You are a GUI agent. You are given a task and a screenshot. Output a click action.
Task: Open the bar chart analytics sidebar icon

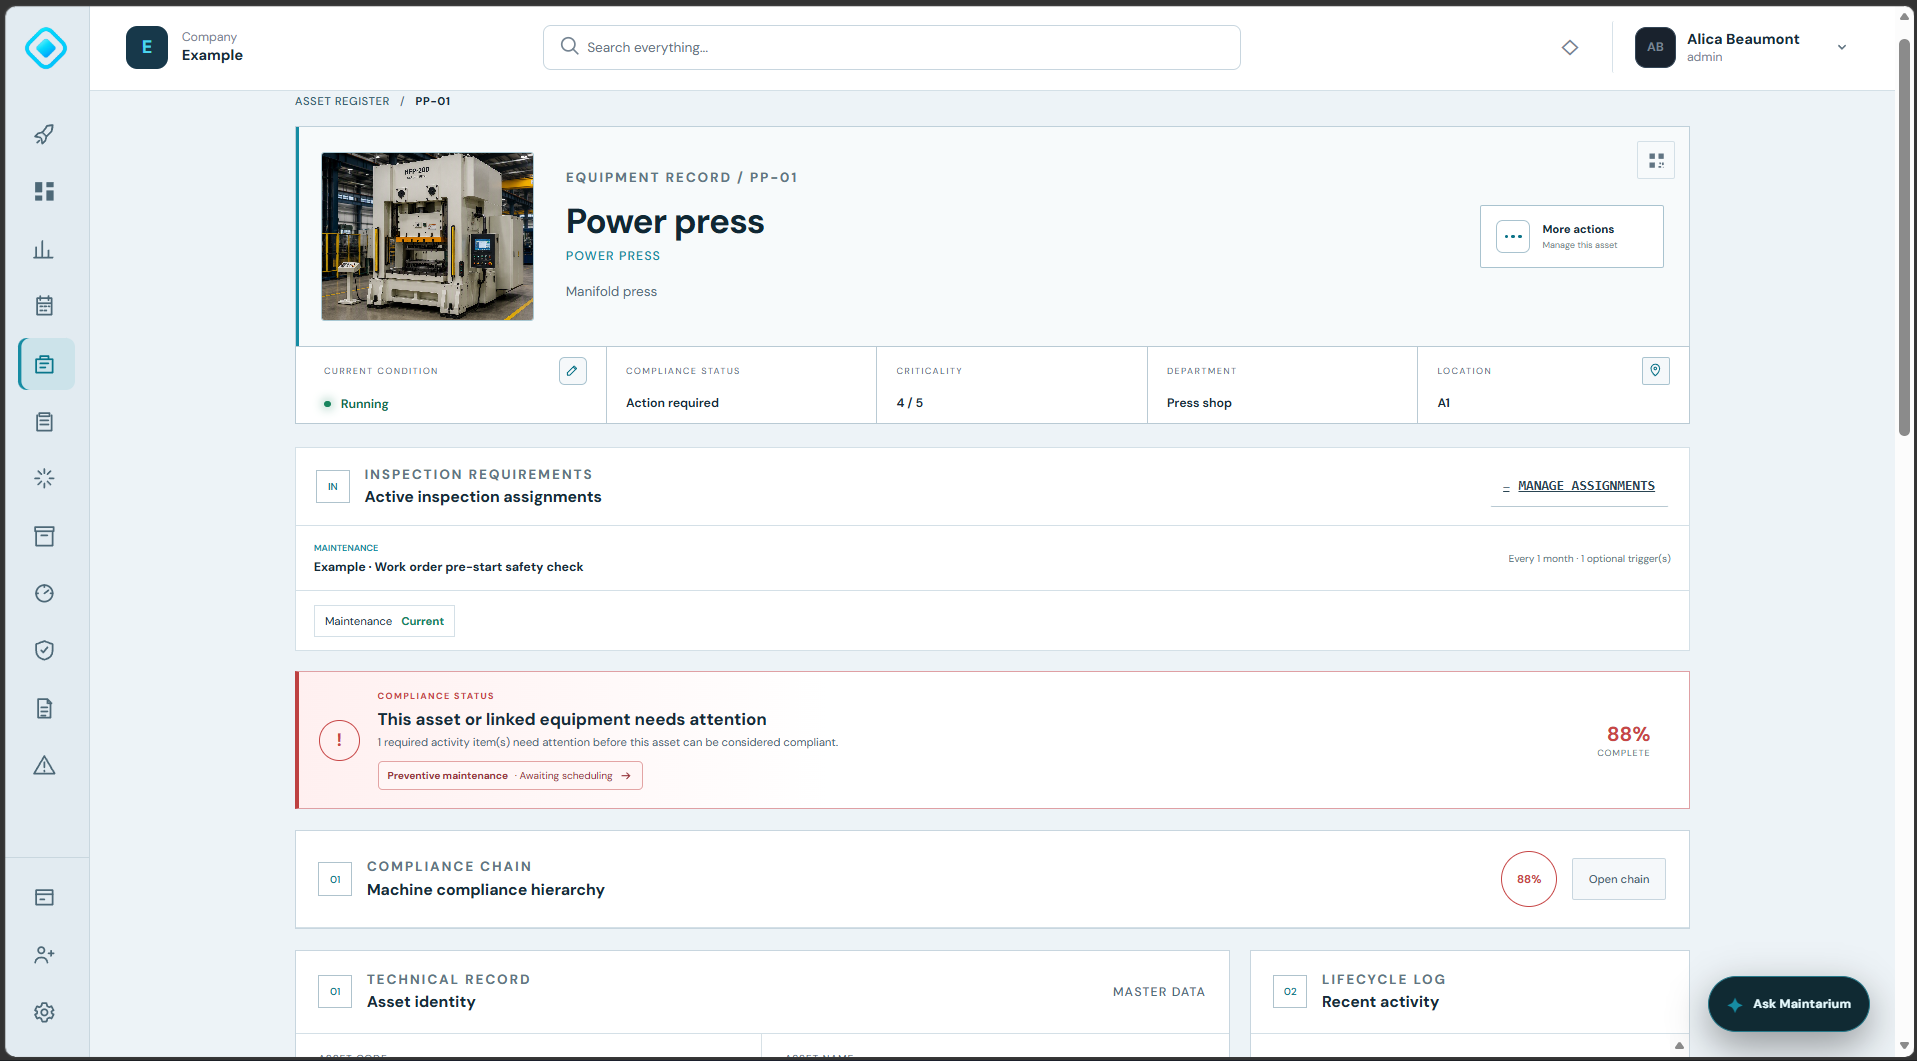click(x=44, y=249)
